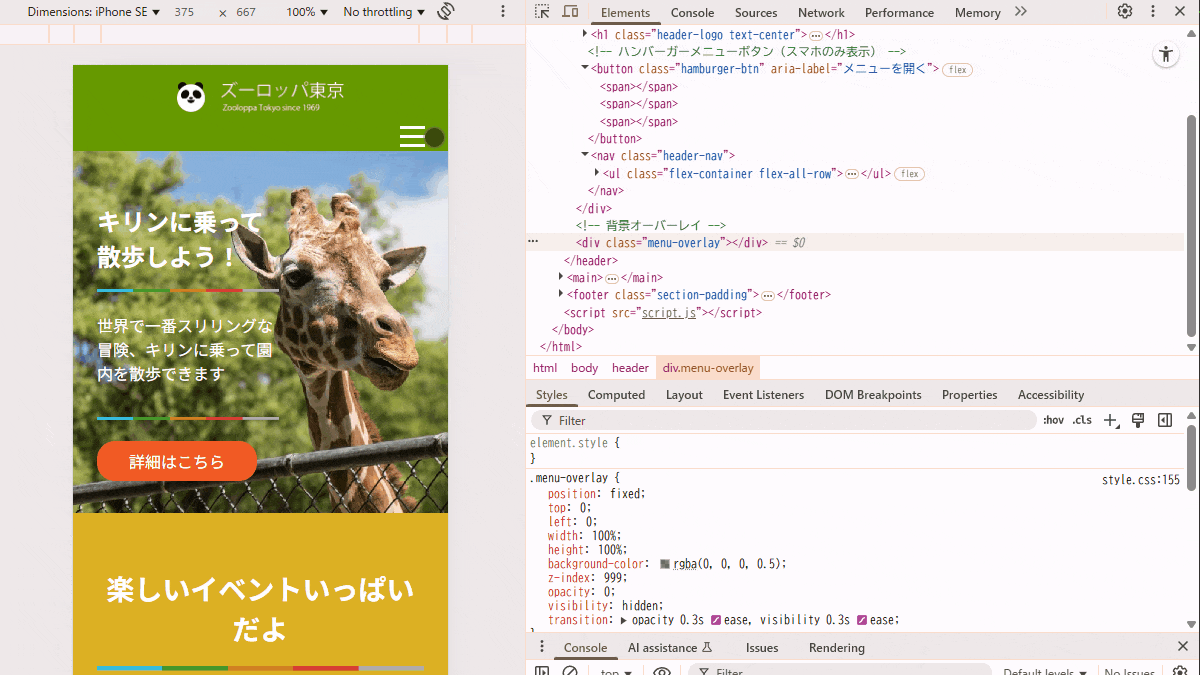This screenshot has height=675, width=1200.
Task: Expand the ul flex-container node
Action: tap(598, 173)
